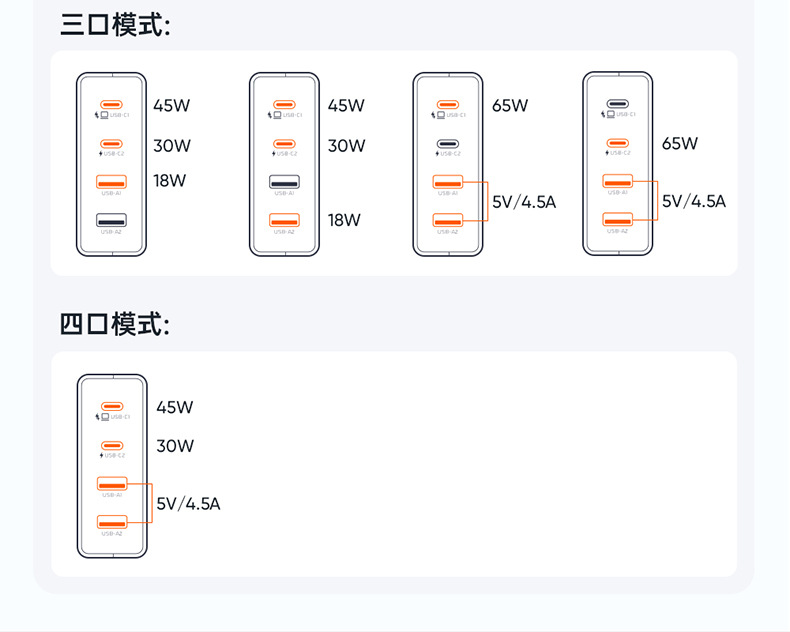Click orange USB-A1 port beside the 18W label
This screenshot has width=790, height=632.
click(111, 182)
